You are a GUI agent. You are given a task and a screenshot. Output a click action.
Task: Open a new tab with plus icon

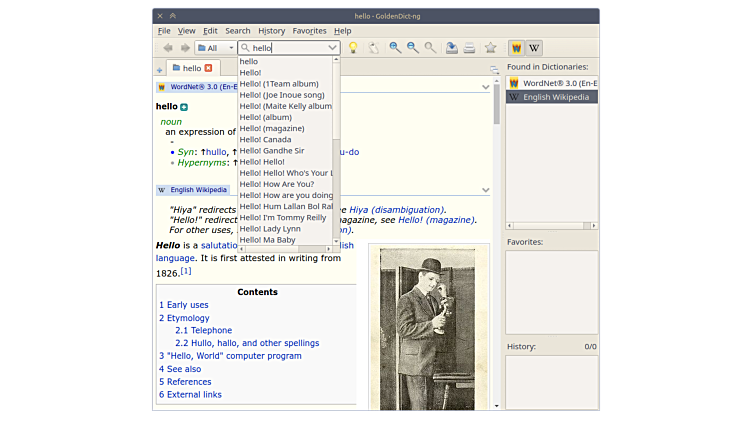pyautogui.click(x=159, y=69)
